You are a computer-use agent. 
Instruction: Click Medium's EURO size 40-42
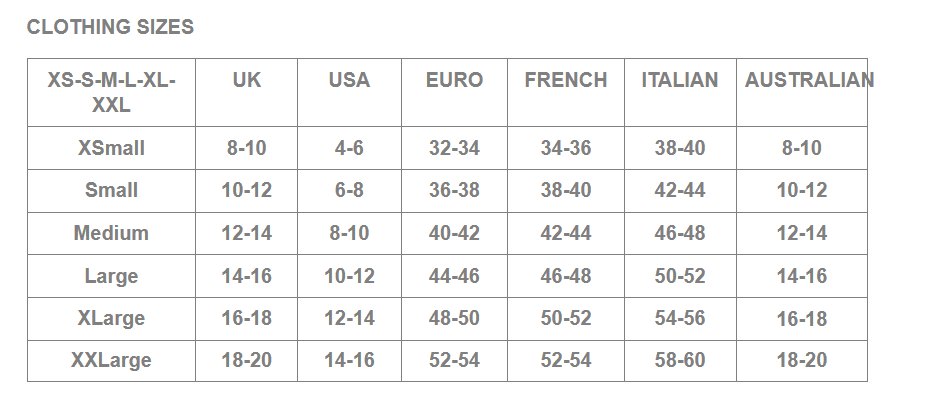click(x=454, y=233)
